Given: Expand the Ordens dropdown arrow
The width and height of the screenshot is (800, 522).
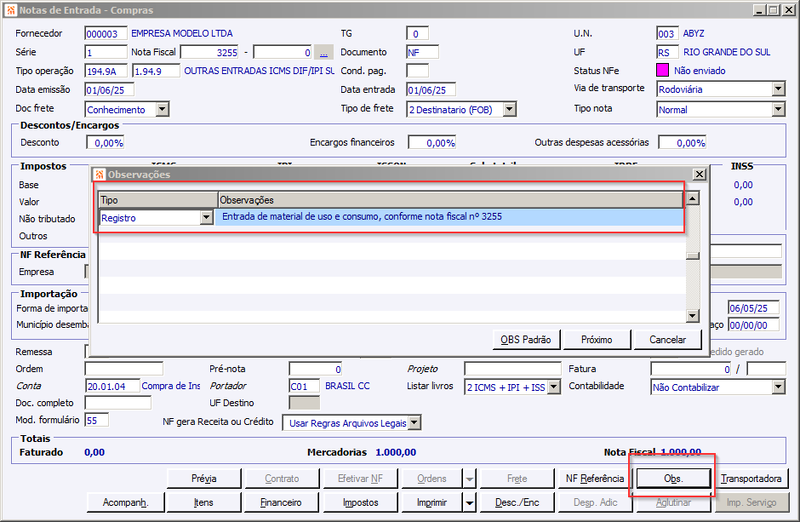Looking at the screenshot, I should 469,479.
